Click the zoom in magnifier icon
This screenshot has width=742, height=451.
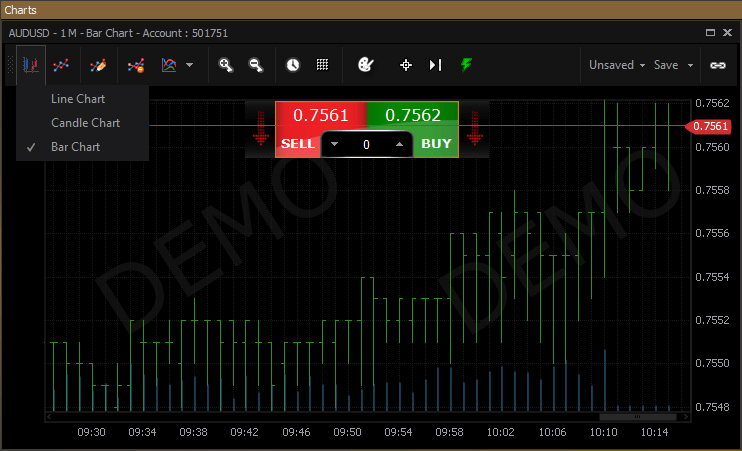(x=226, y=65)
